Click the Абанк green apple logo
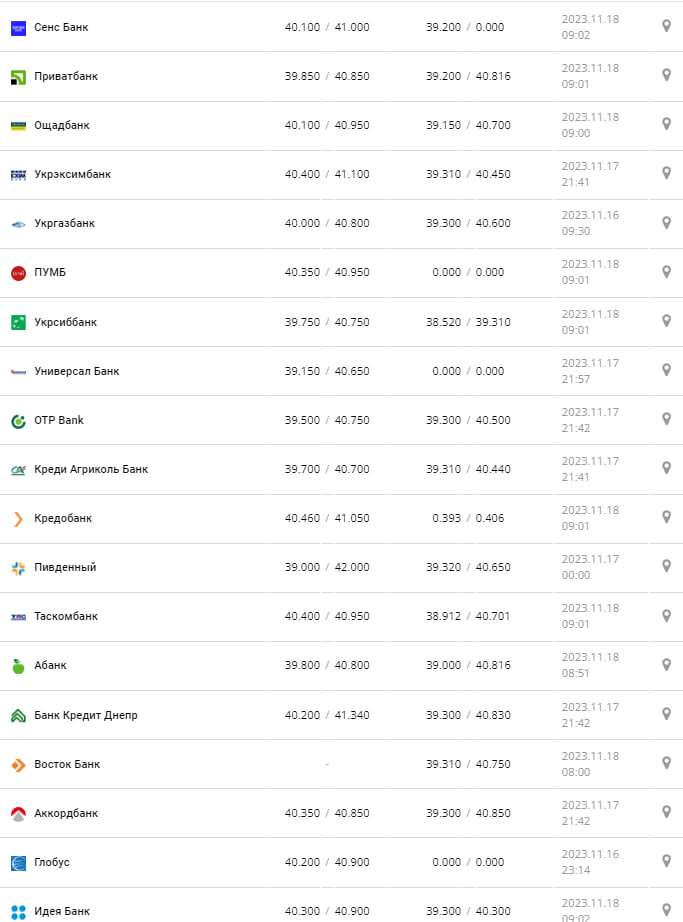The height and width of the screenshot is (922, 683). click(x=18, y=666)
